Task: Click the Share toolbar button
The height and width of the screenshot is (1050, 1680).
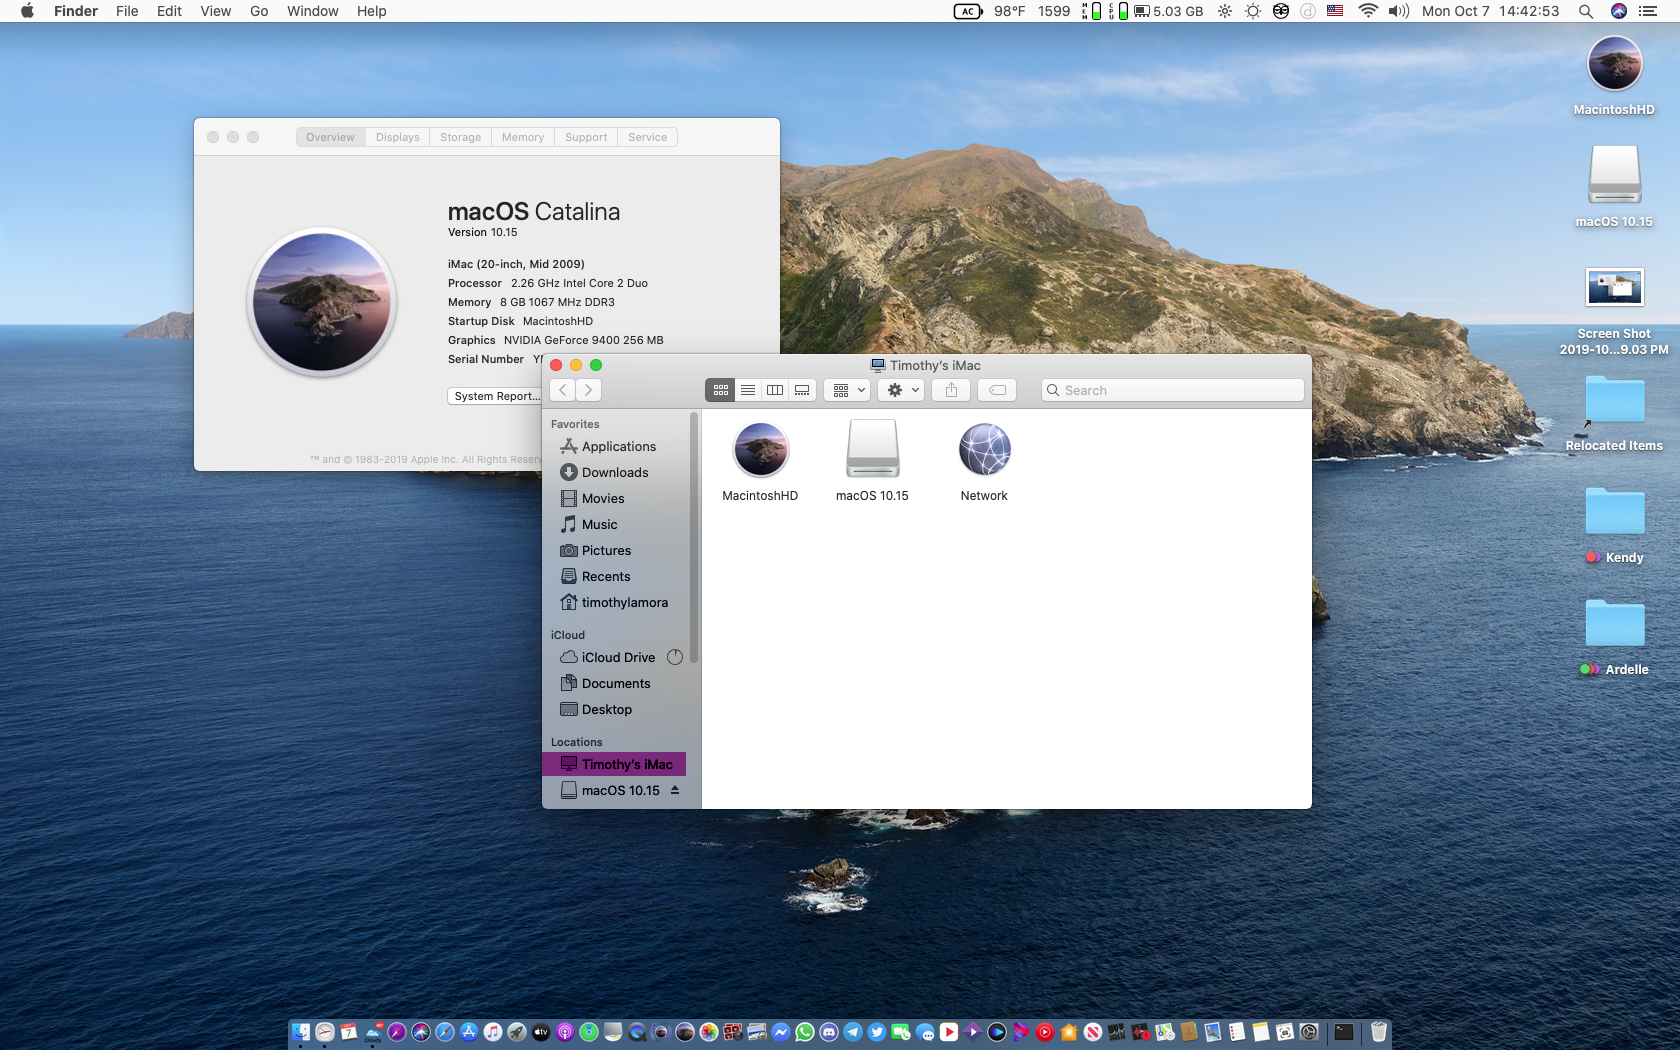Action: point(951,390)
